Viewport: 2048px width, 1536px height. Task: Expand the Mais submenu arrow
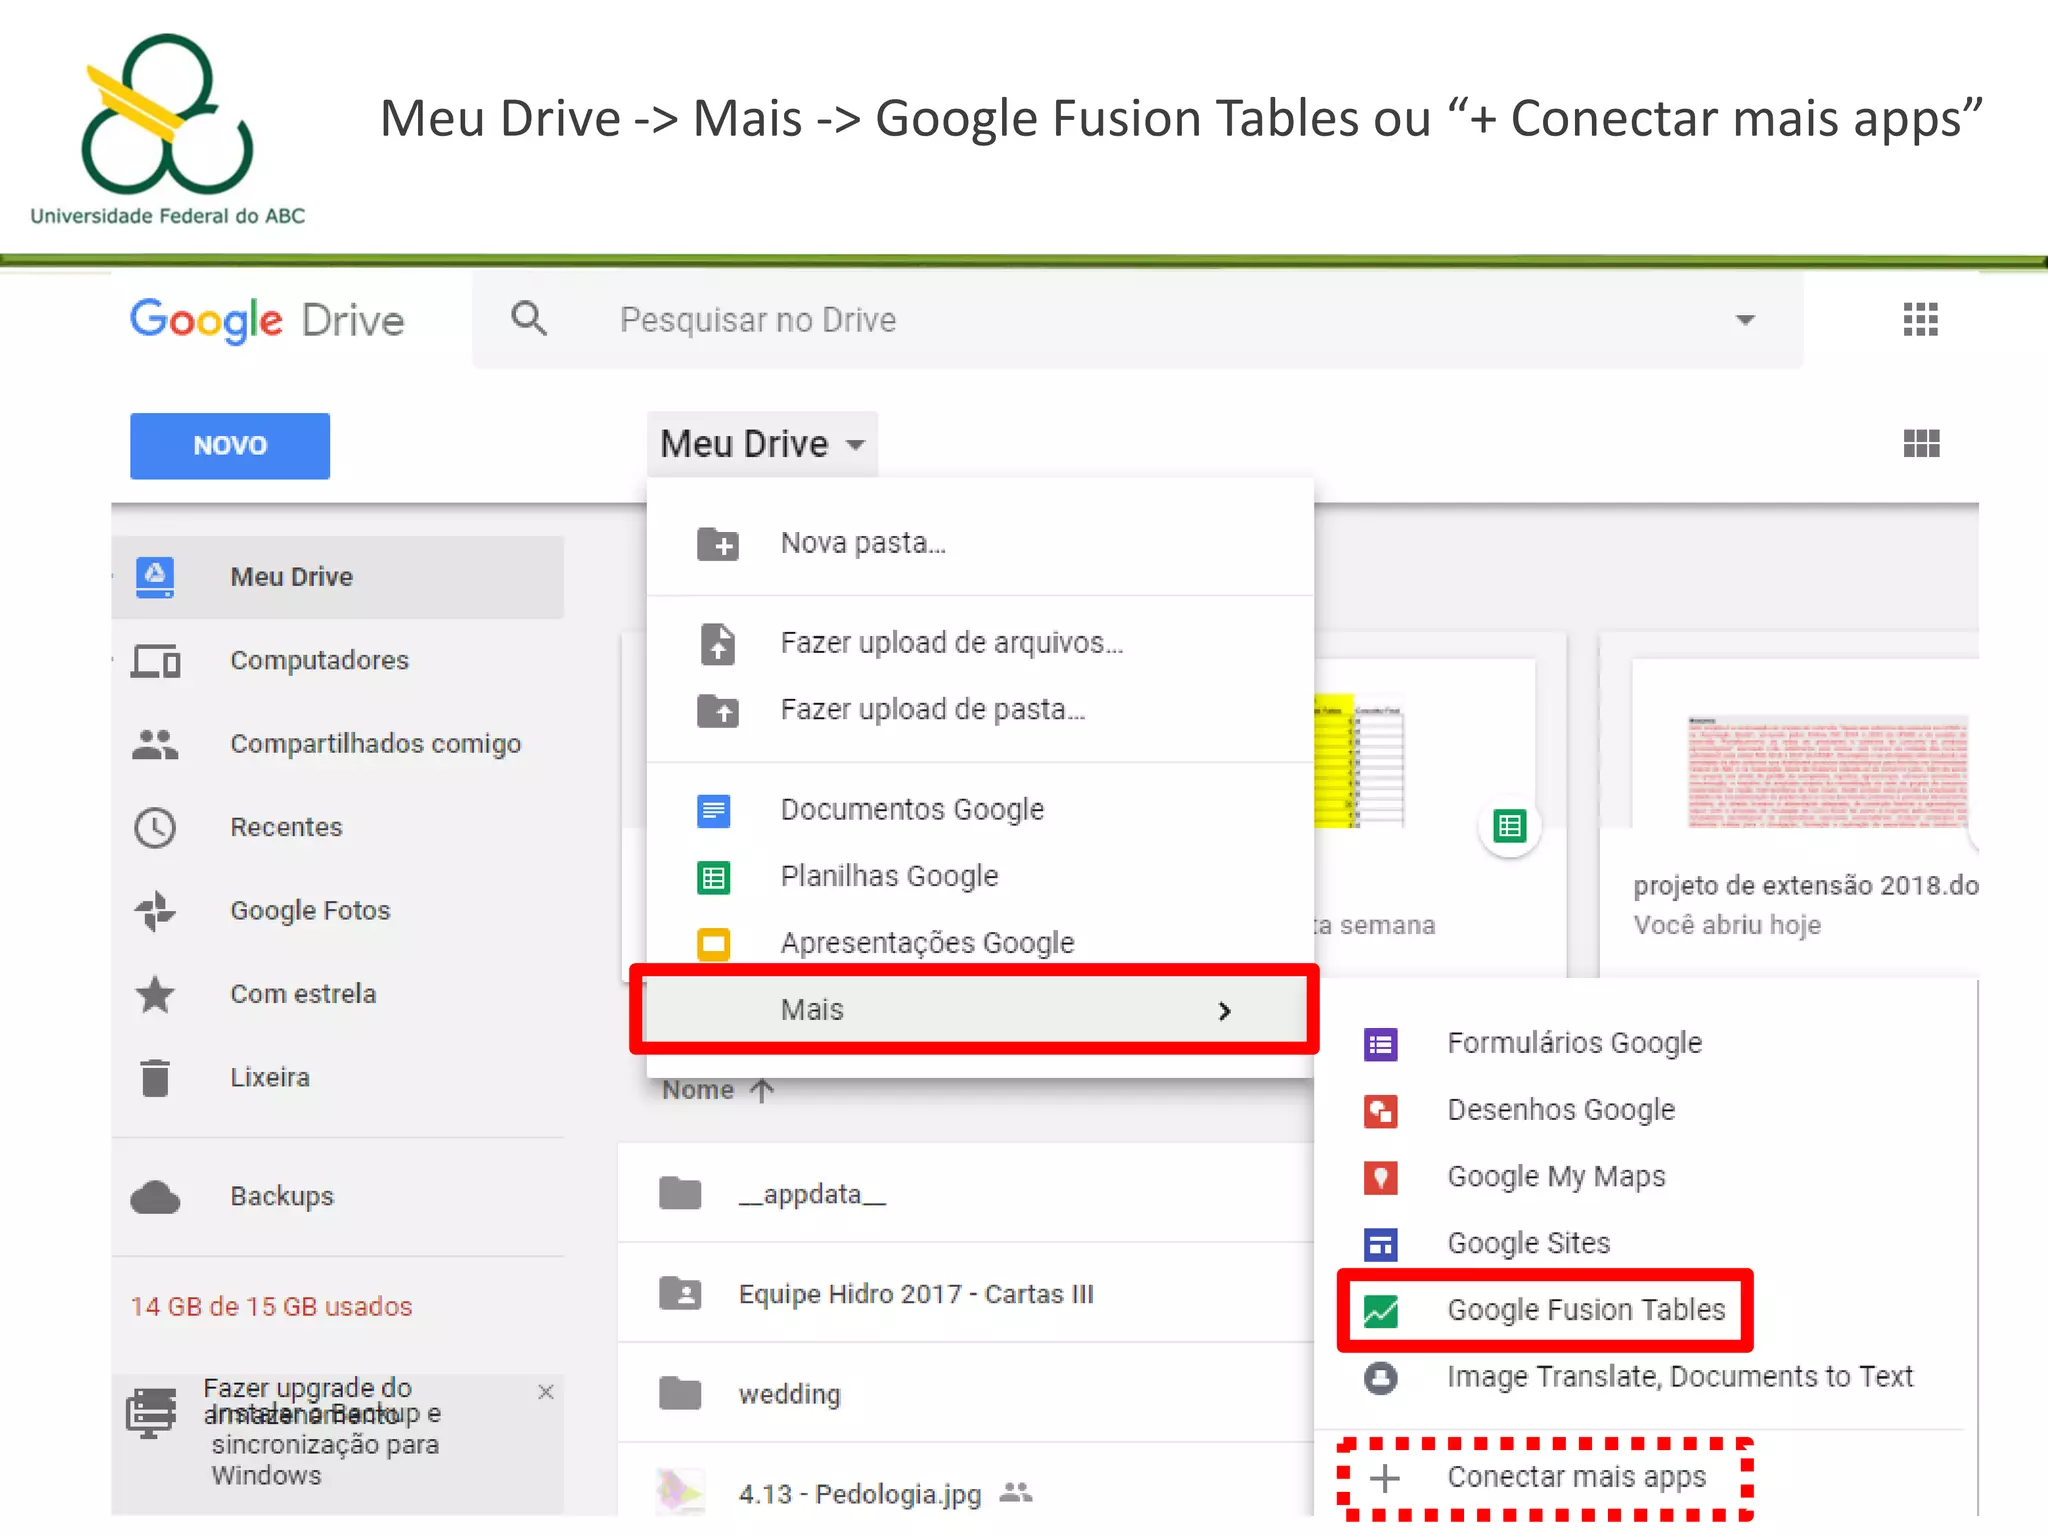click(1225, 1011)
